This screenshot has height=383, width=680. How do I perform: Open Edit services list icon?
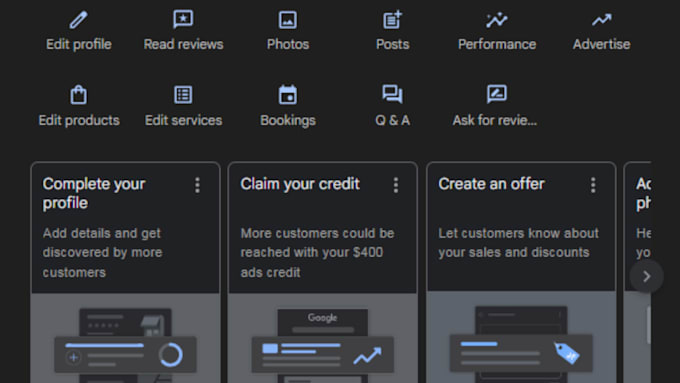point(183,95)
